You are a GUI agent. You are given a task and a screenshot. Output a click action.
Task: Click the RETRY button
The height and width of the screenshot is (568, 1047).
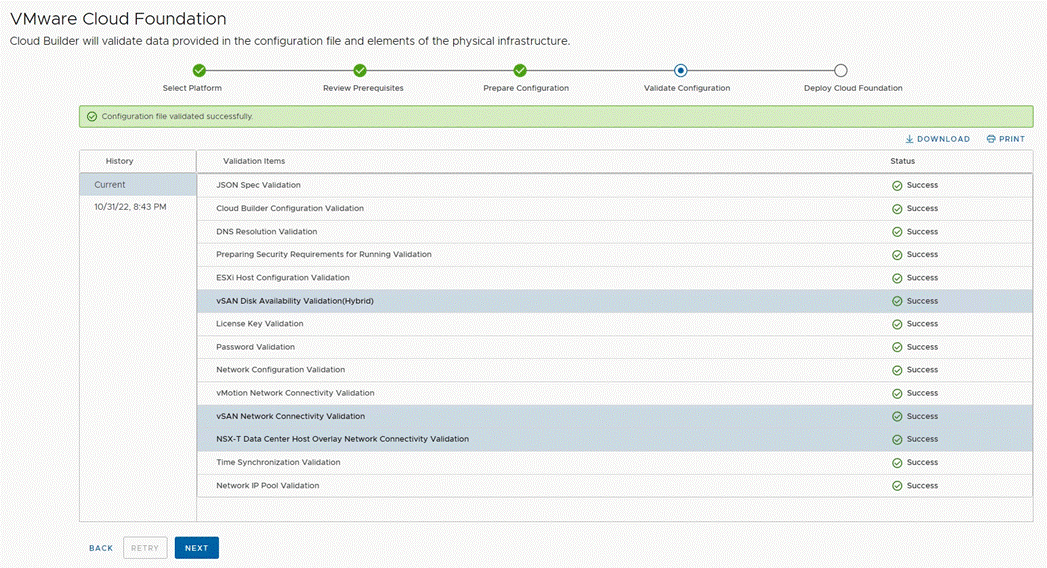(145, 548)
